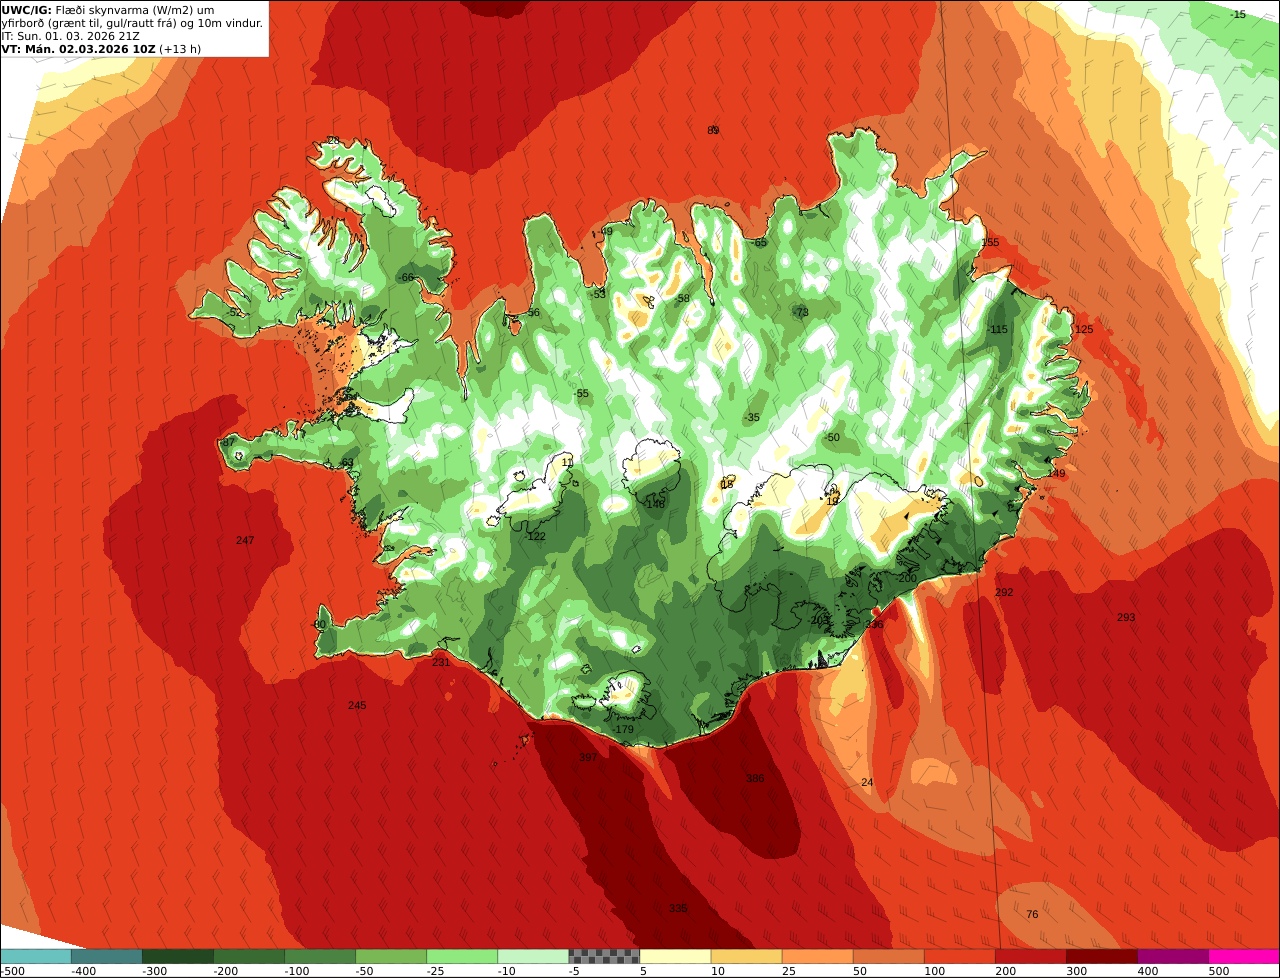Select the value 149 by the eastern fjords
This screenshot has height=978, width=1280.
pos(1056,473)
